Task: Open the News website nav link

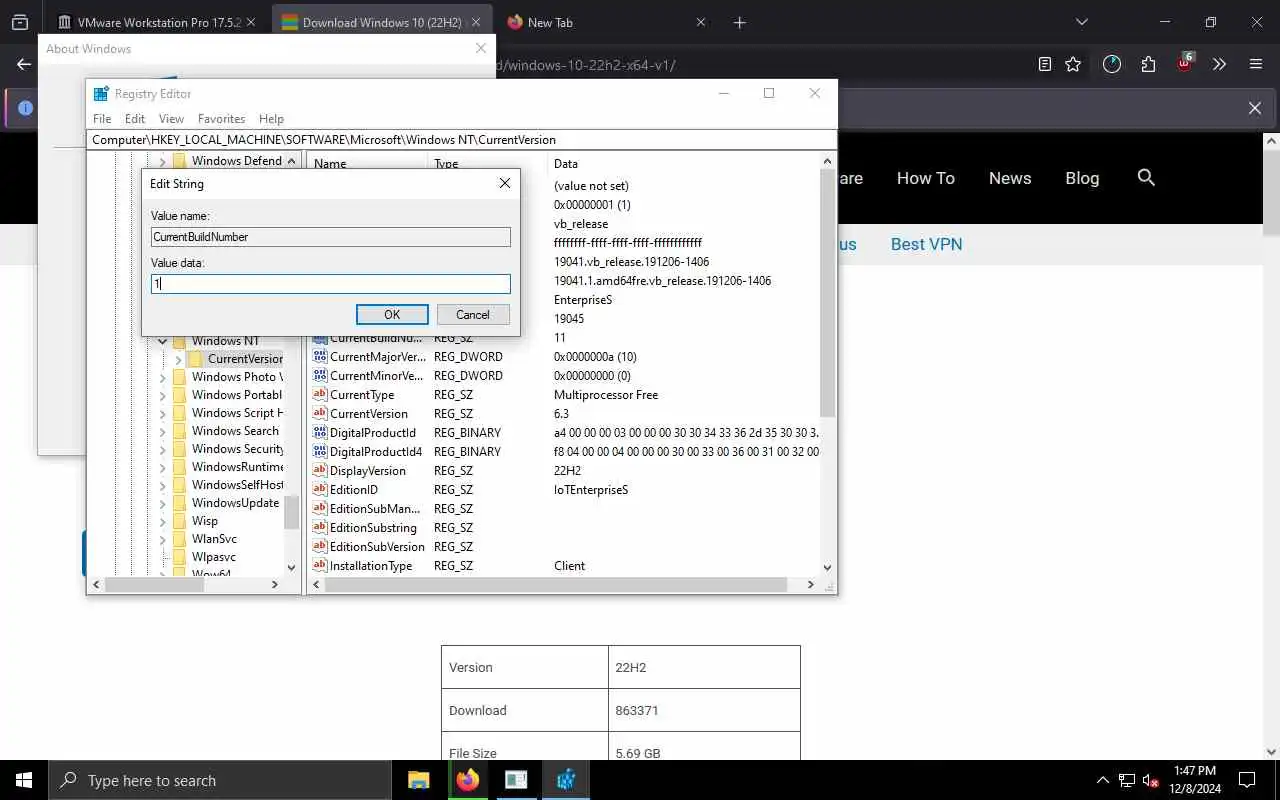Action: [x=1009, y=178]
